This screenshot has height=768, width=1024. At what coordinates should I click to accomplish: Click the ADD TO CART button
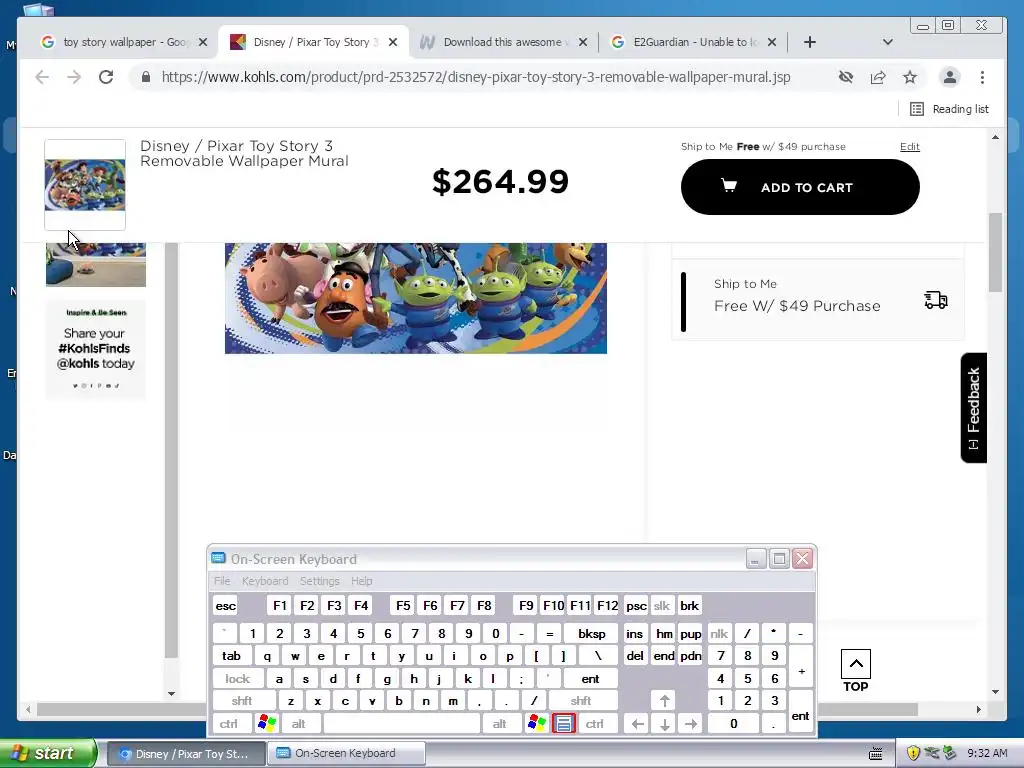[800, 187]
